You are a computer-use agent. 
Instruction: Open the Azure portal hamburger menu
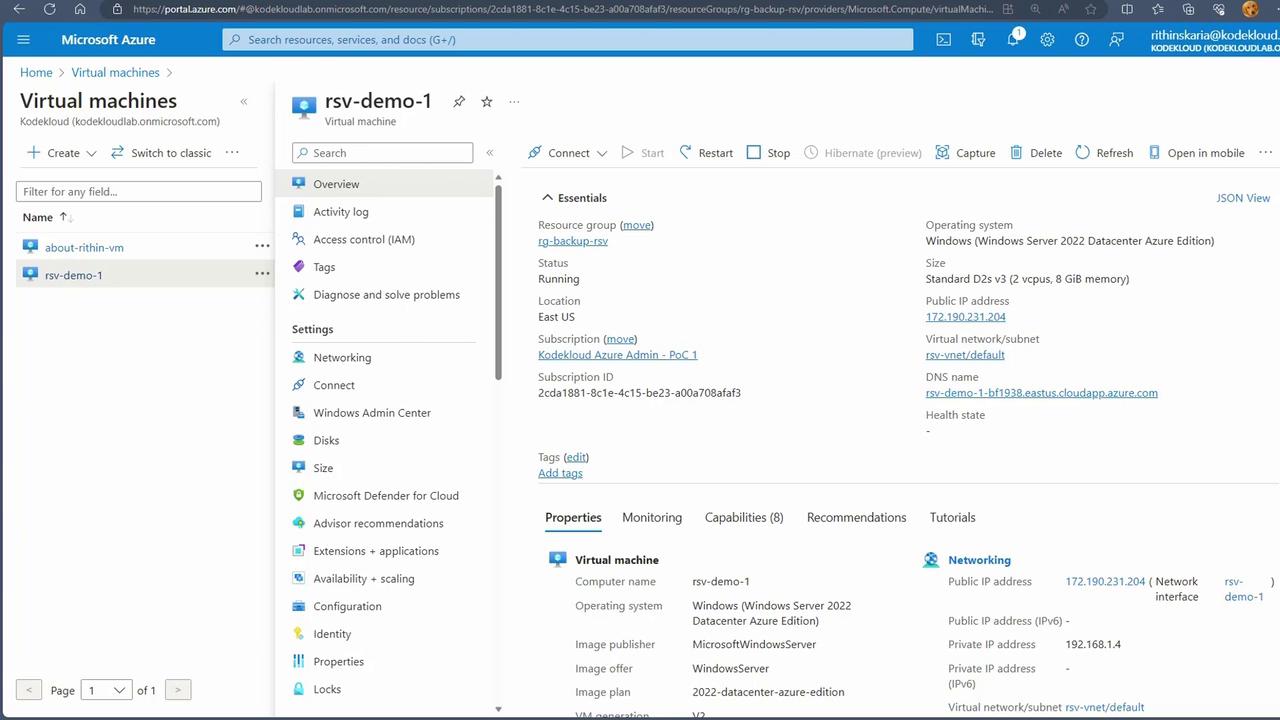tap(24, 40)
